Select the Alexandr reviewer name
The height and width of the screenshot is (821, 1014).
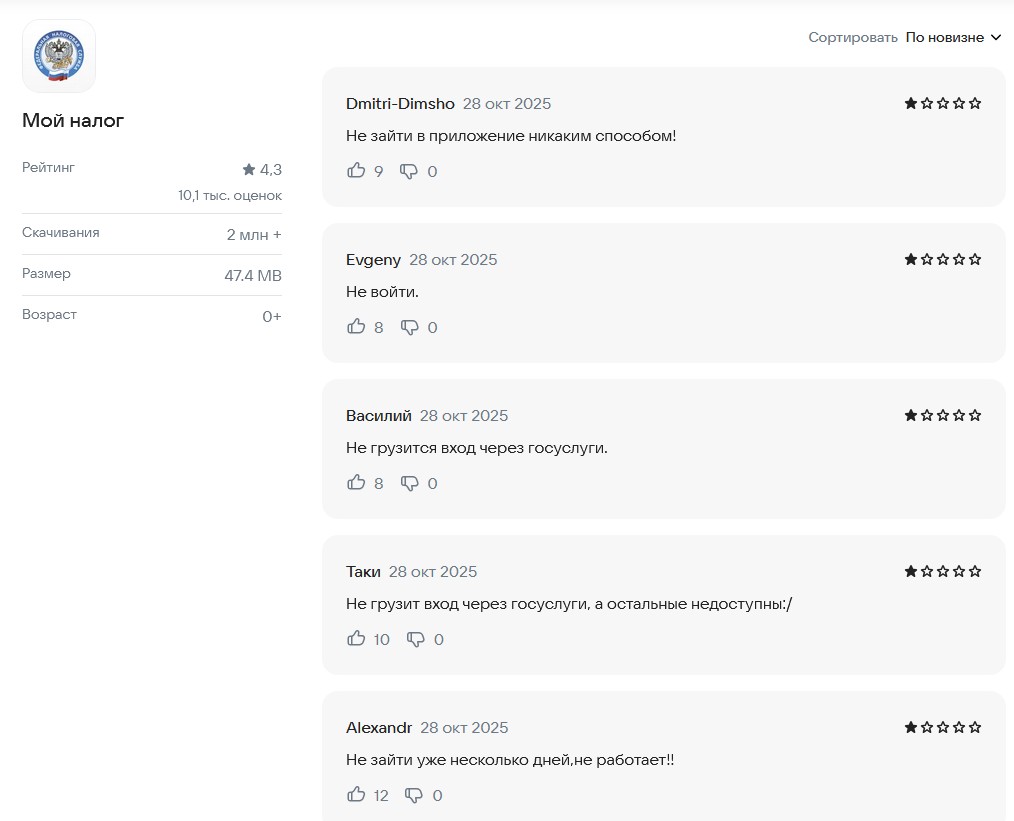pos(378,728)
